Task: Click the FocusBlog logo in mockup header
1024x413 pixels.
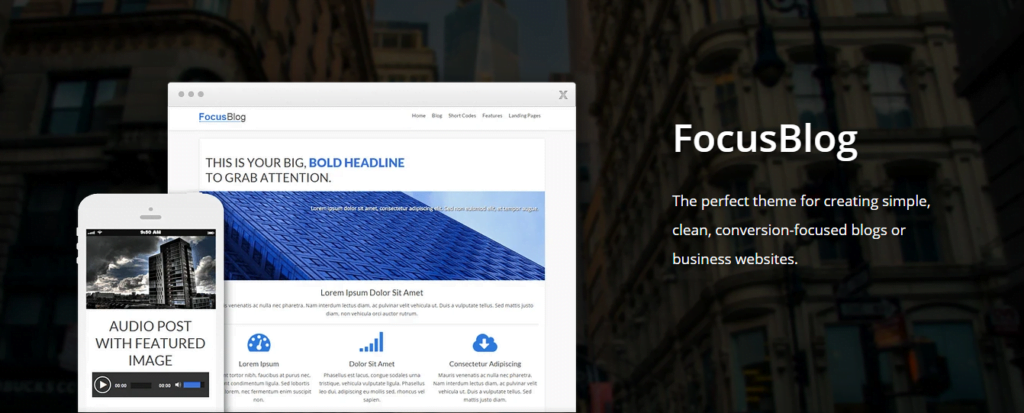Action: point(222,117)
